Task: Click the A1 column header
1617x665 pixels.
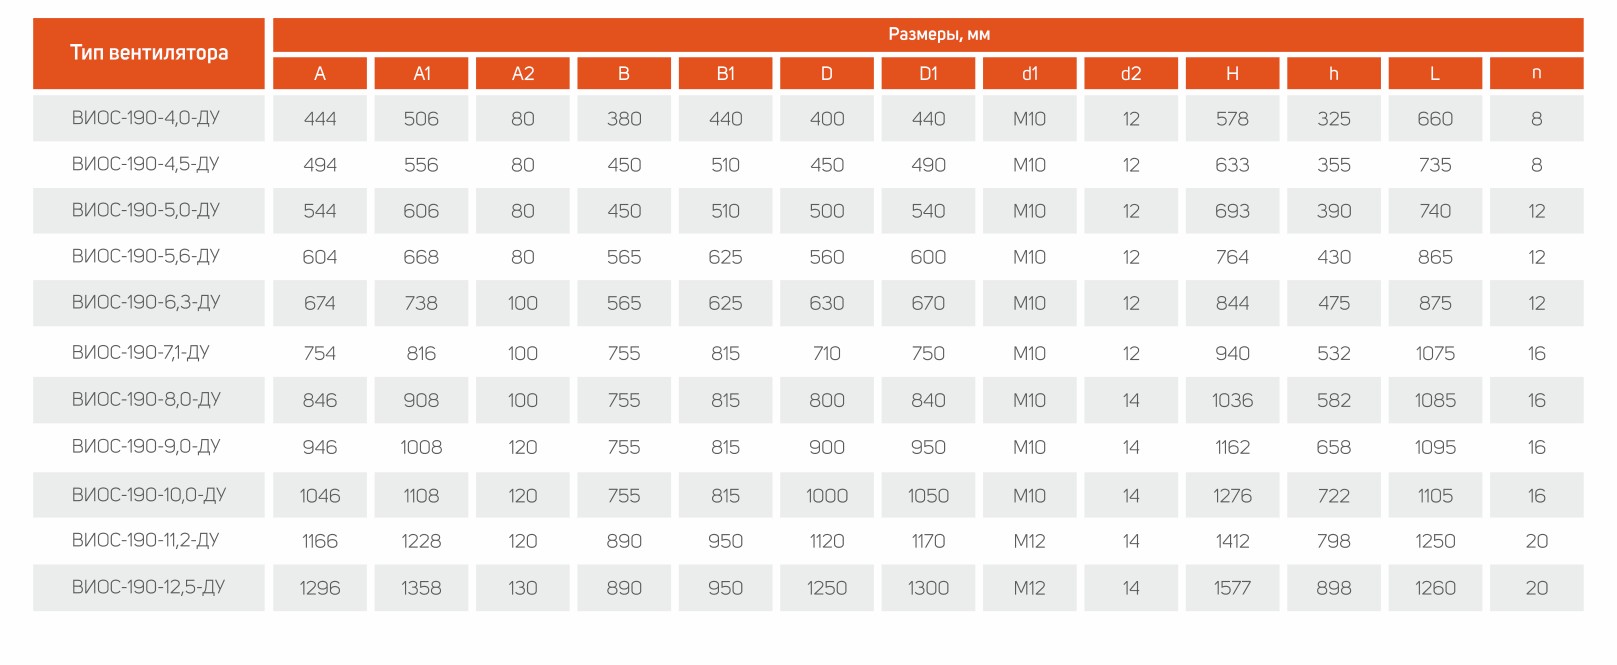Action: 421,73
